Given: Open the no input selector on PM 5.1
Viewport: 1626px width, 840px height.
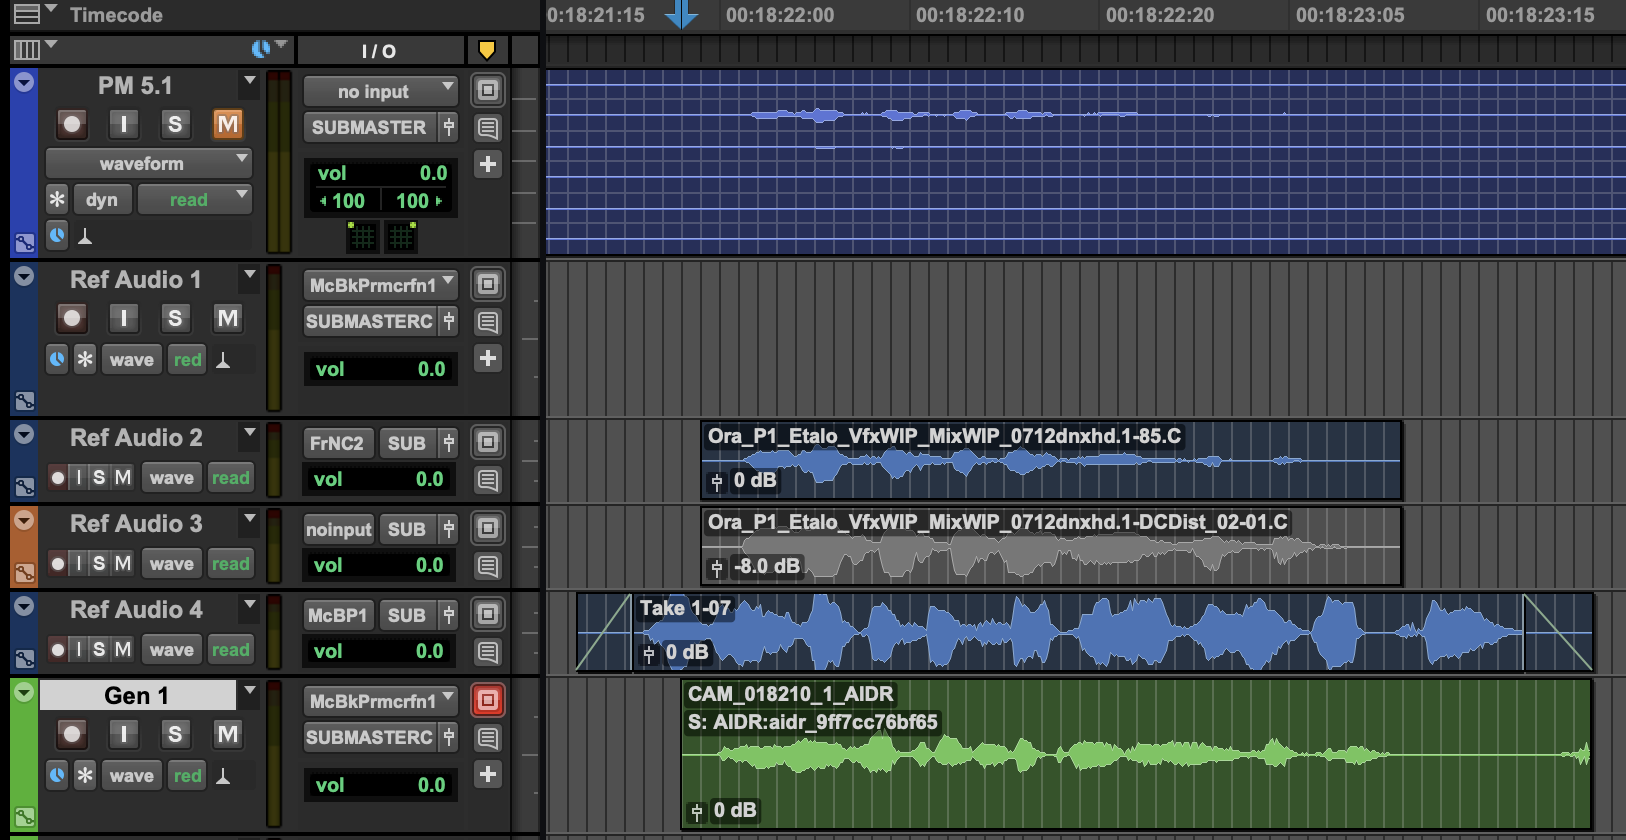Looking at the screenshot, I should click(380, 91).
